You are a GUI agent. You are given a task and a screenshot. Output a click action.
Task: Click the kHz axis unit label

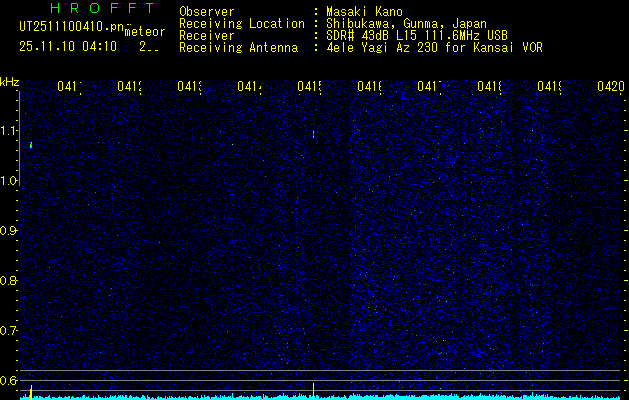pyautogui.click(x=9, y=82)
